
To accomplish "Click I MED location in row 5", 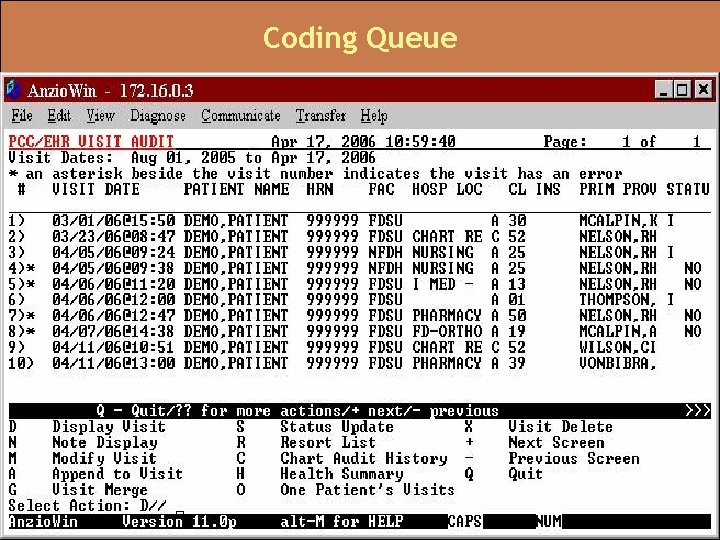I will pos(442,284).
